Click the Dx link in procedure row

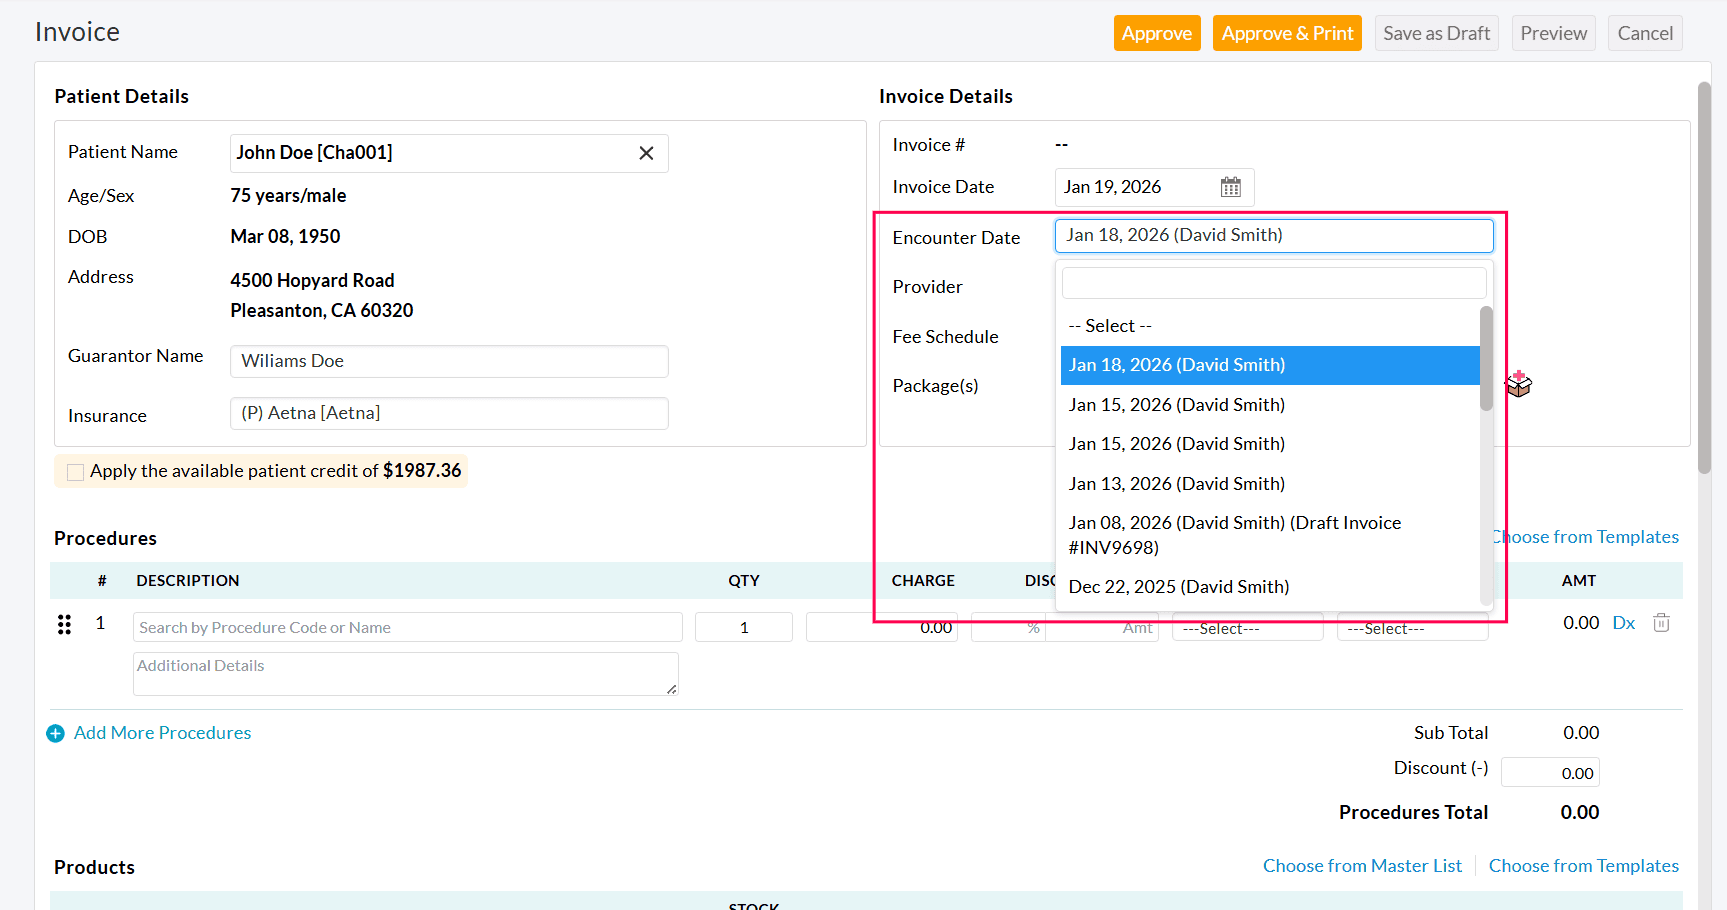click(1623, 623)
